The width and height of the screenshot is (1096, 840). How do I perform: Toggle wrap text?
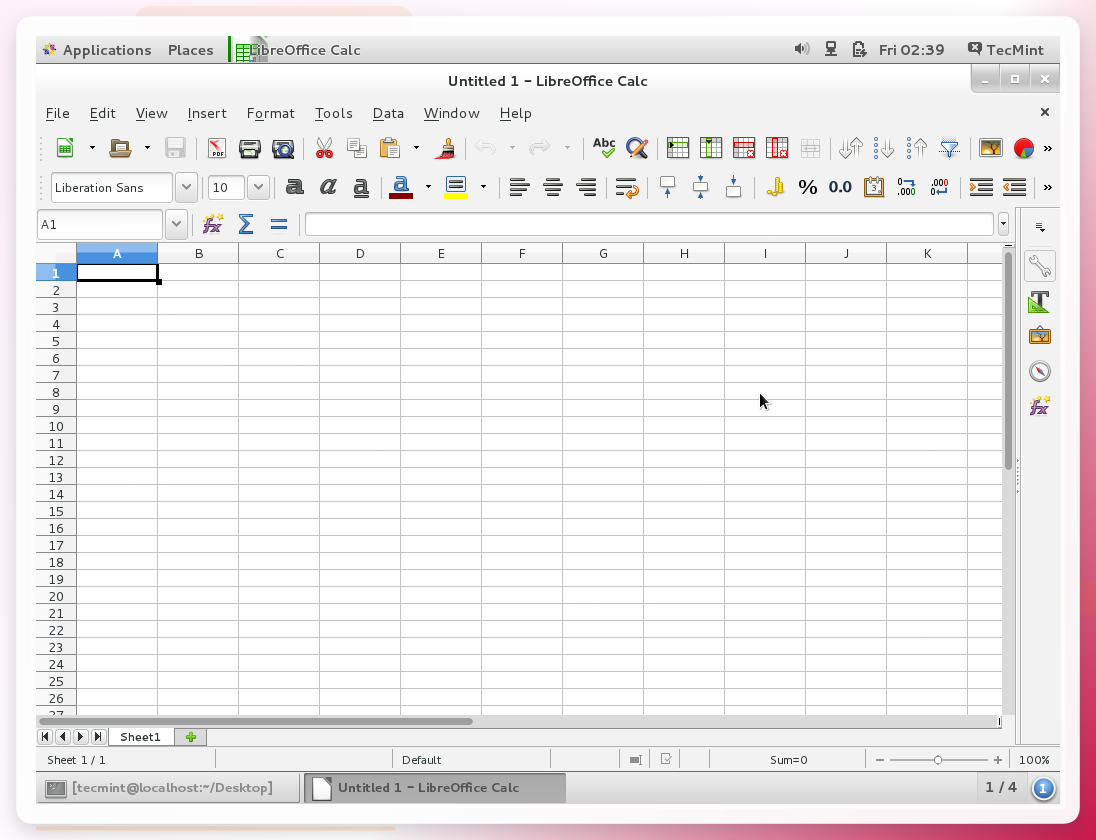point(626,187)
